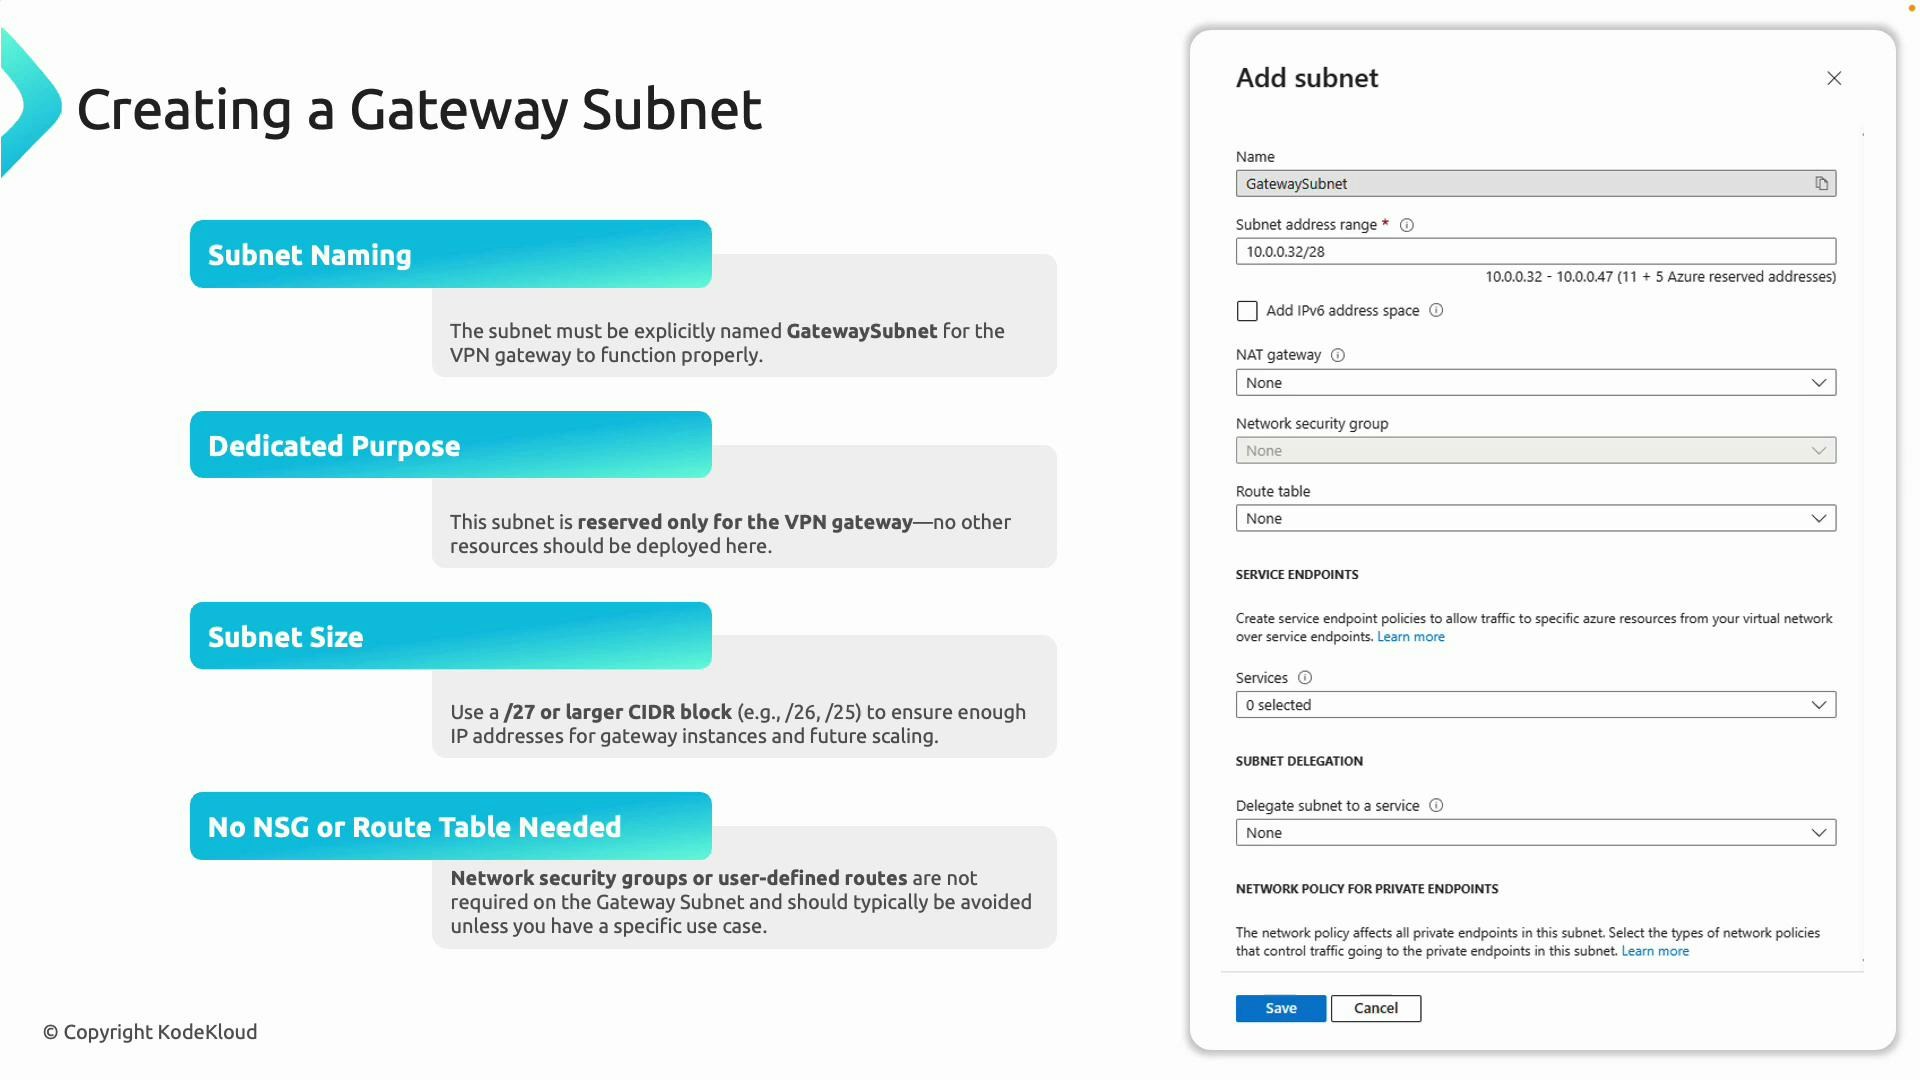Image resolution: width=1920 pixels, height=1080 pixels.
Task: Open the NAT gateway dropdown
Action: [x=1536, y=382]
